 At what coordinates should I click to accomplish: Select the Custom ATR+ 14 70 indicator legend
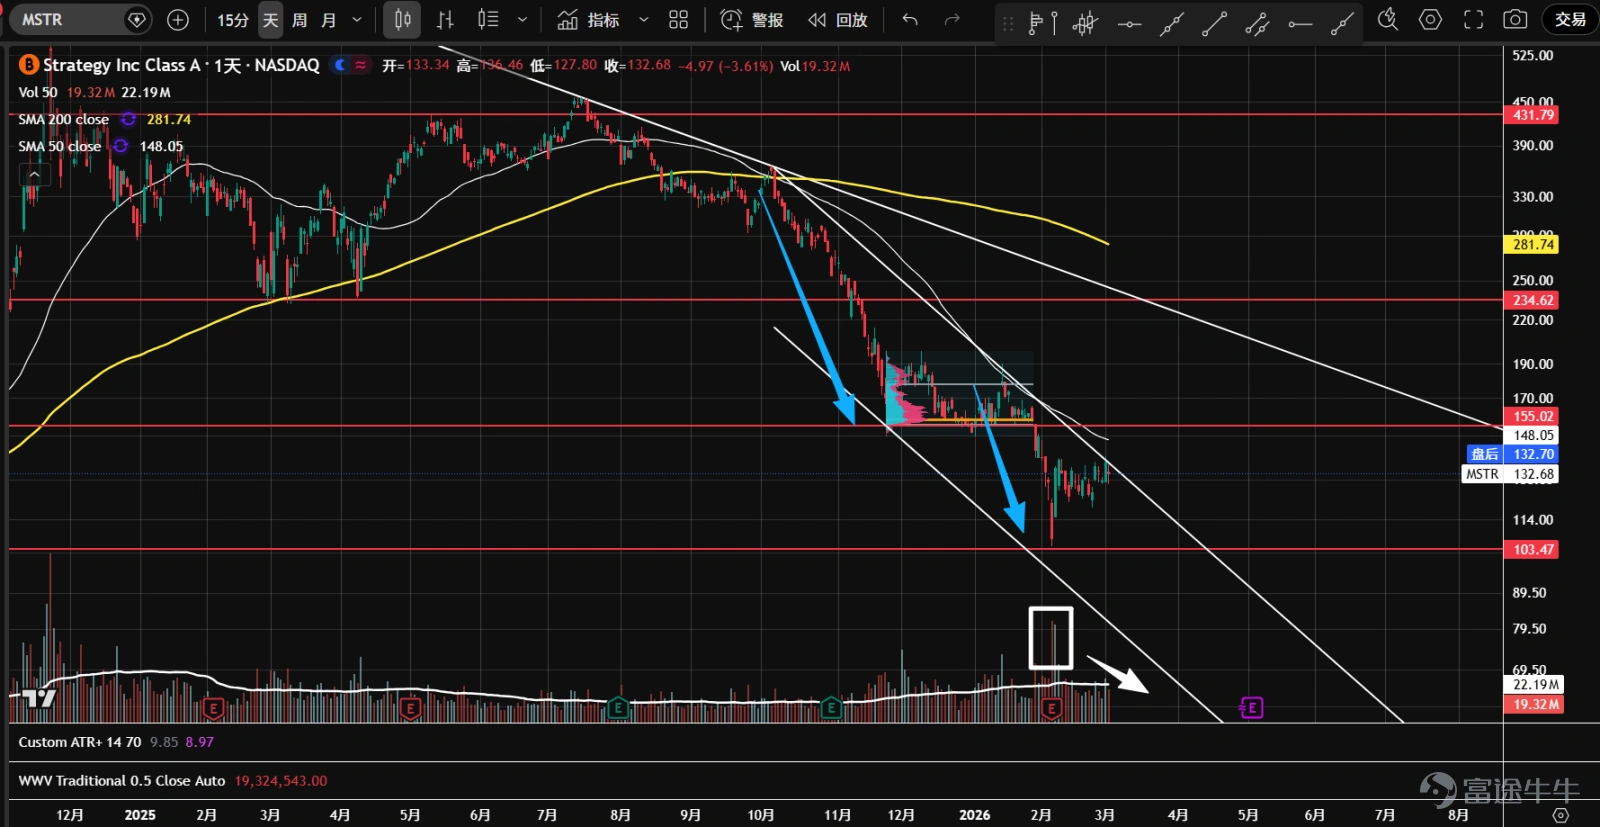point(80,742)
